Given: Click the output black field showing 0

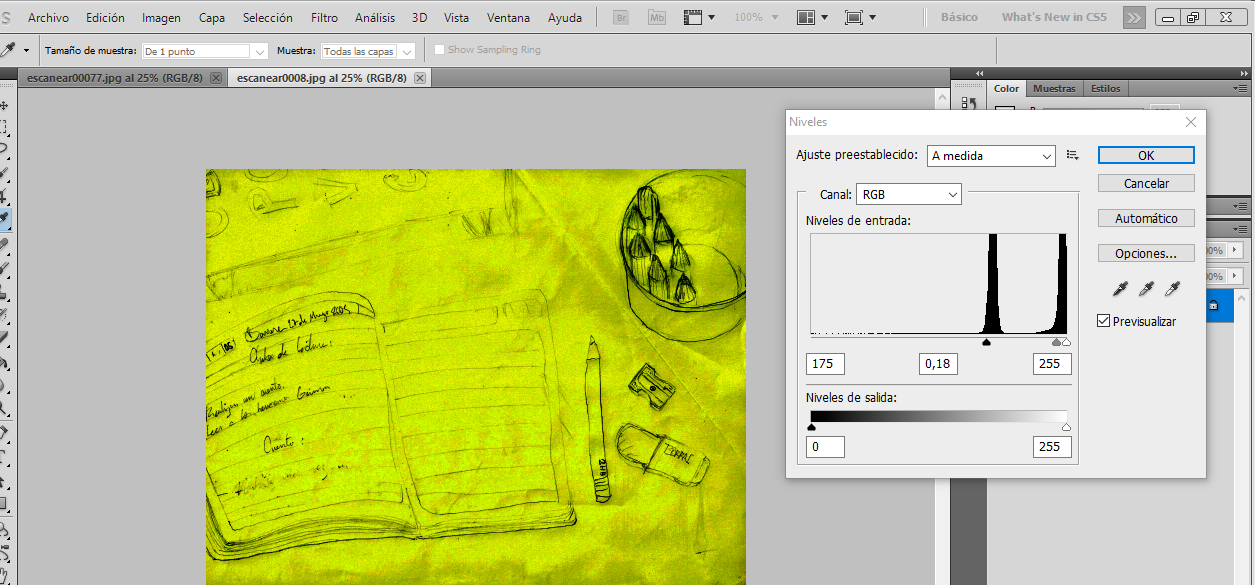Looking at the screenshot, I should tap(825, 447).
